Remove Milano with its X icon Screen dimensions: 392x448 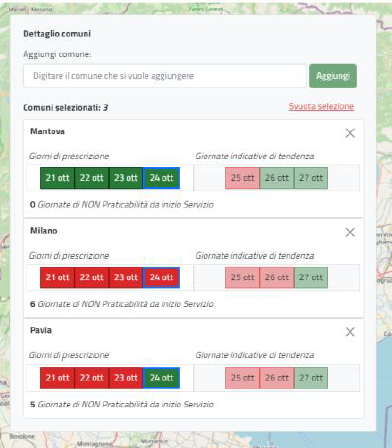(350, 232)
